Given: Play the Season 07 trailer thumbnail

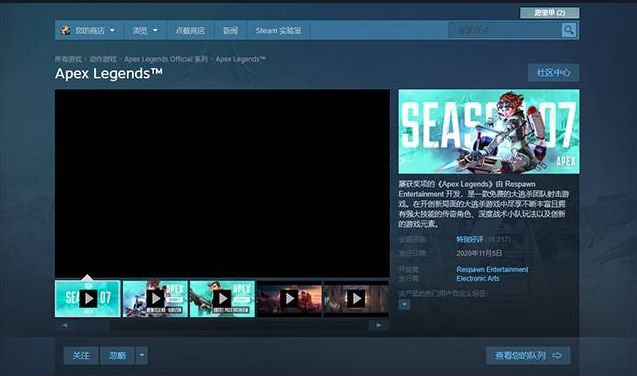Looking at the screenshot, I should 88,298.
